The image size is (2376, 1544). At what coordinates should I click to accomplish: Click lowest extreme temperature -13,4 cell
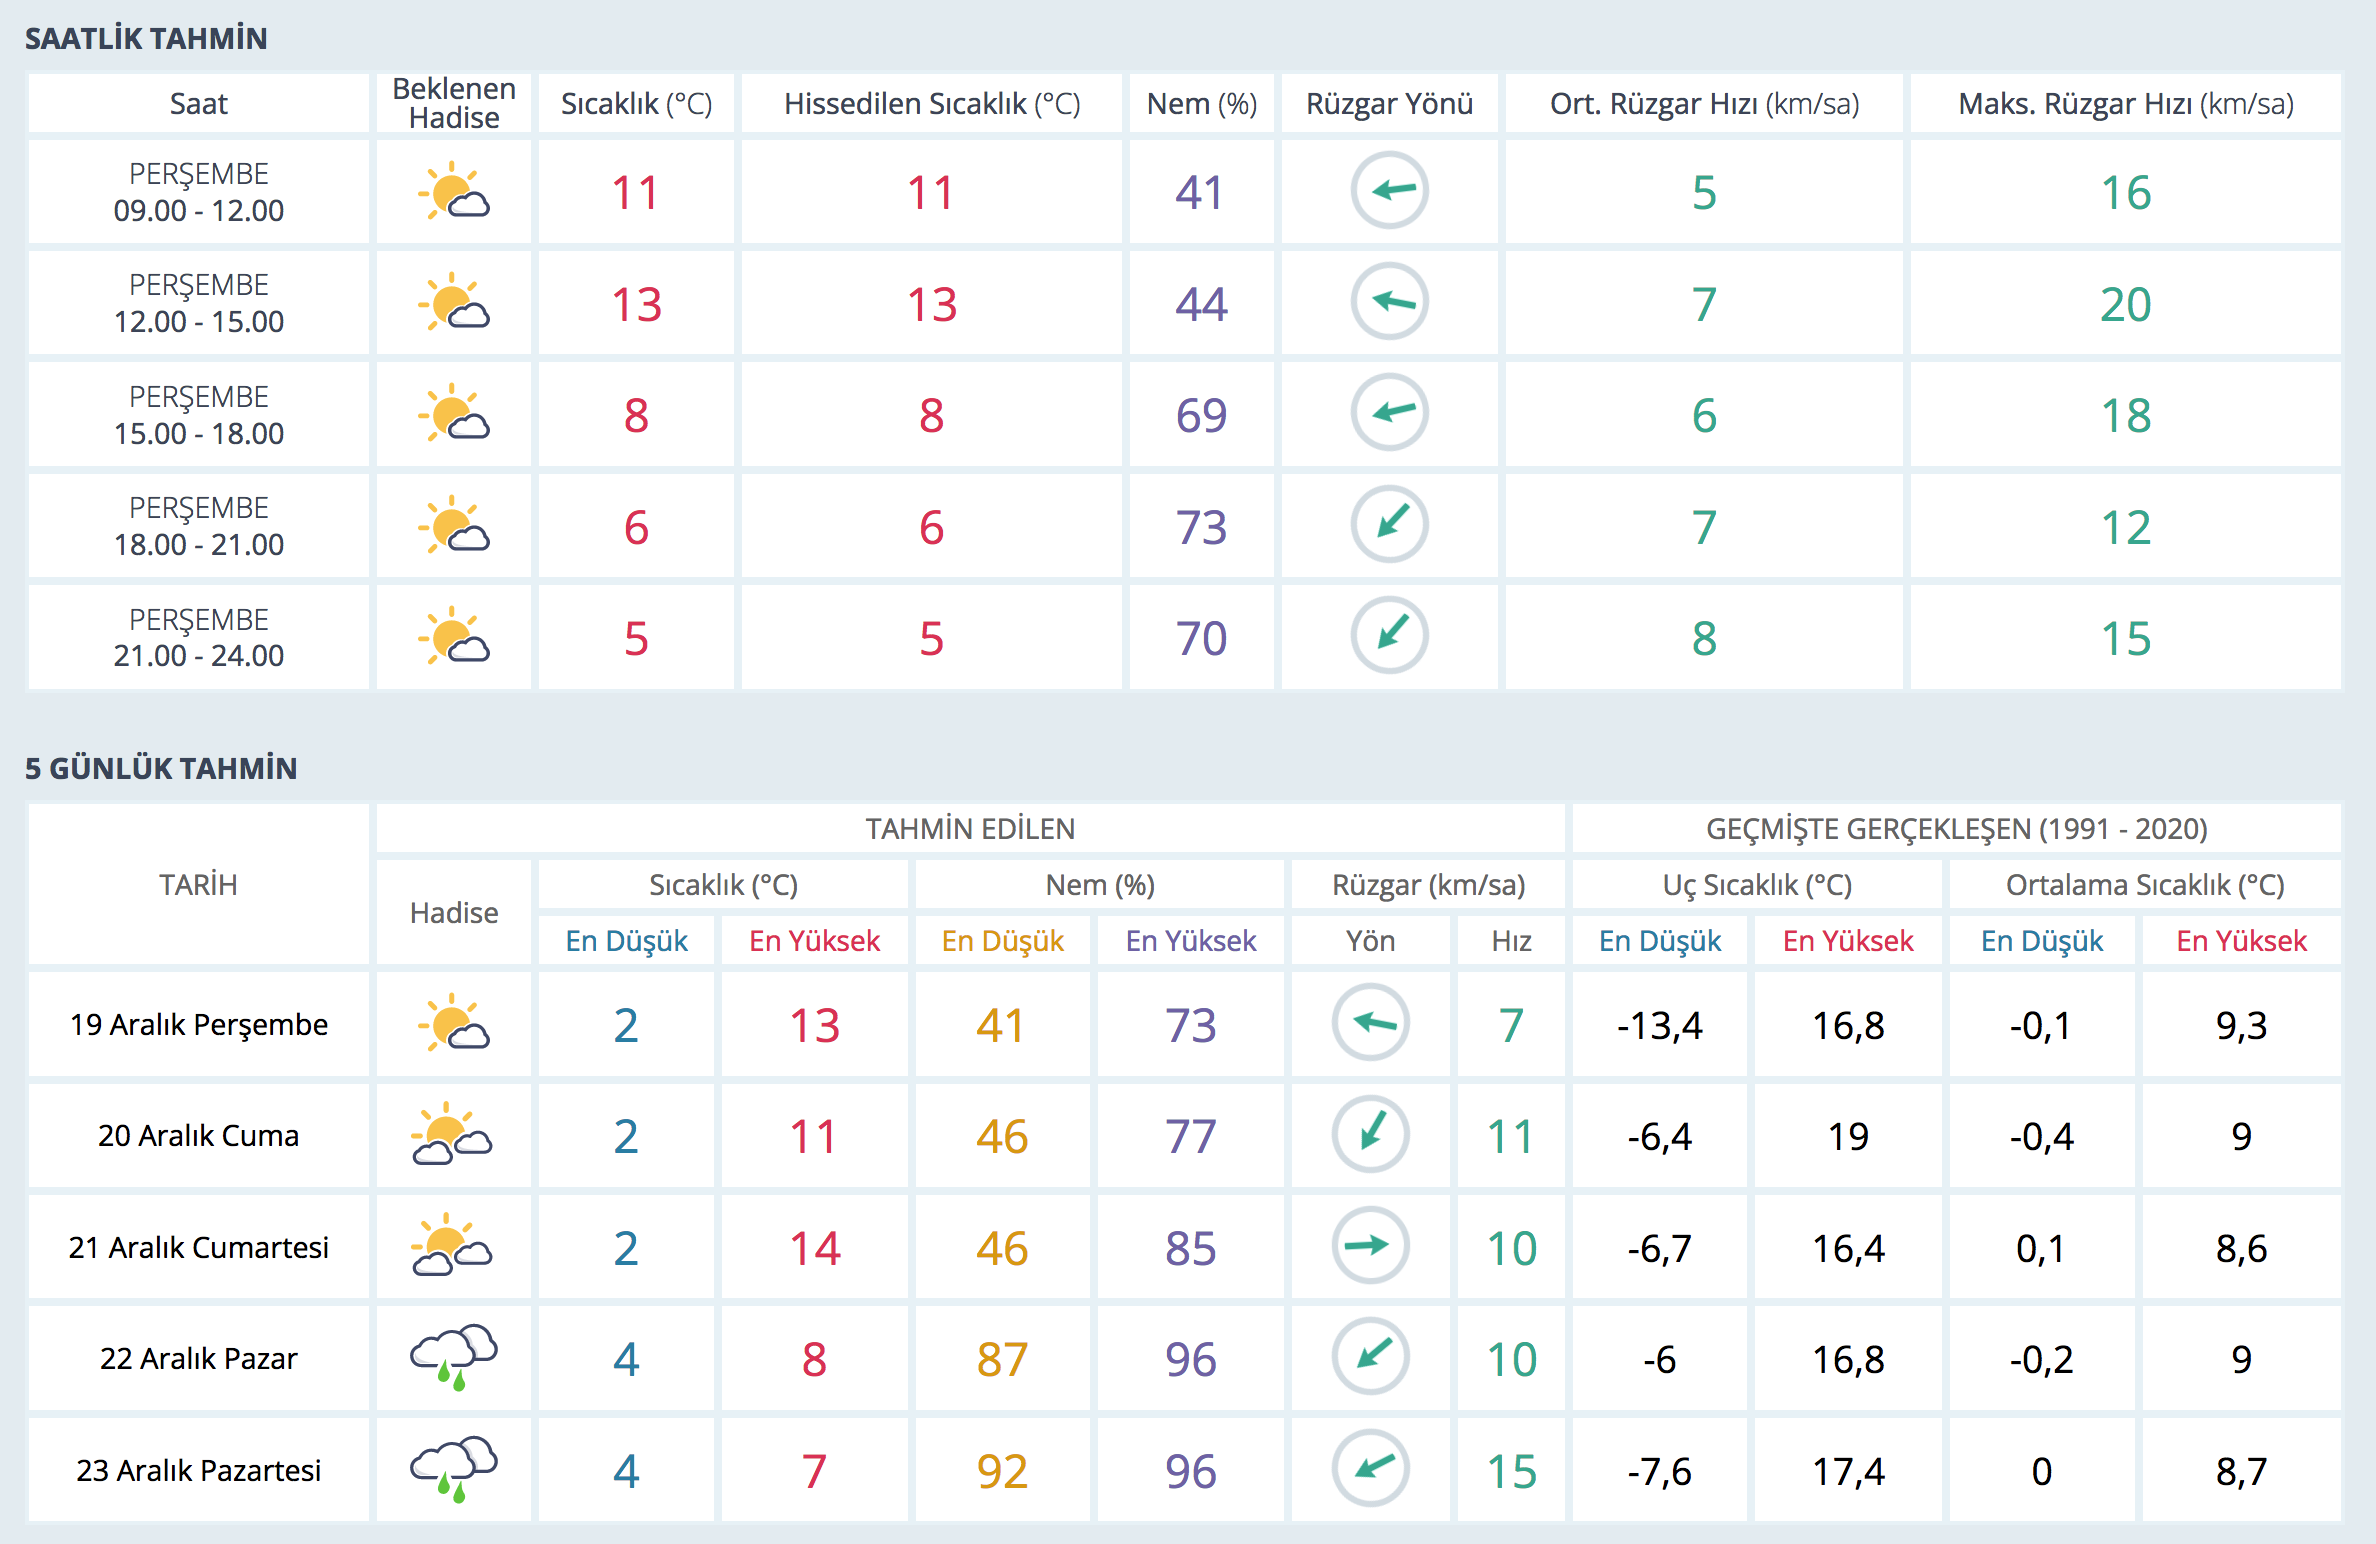pos(1659,1025)
